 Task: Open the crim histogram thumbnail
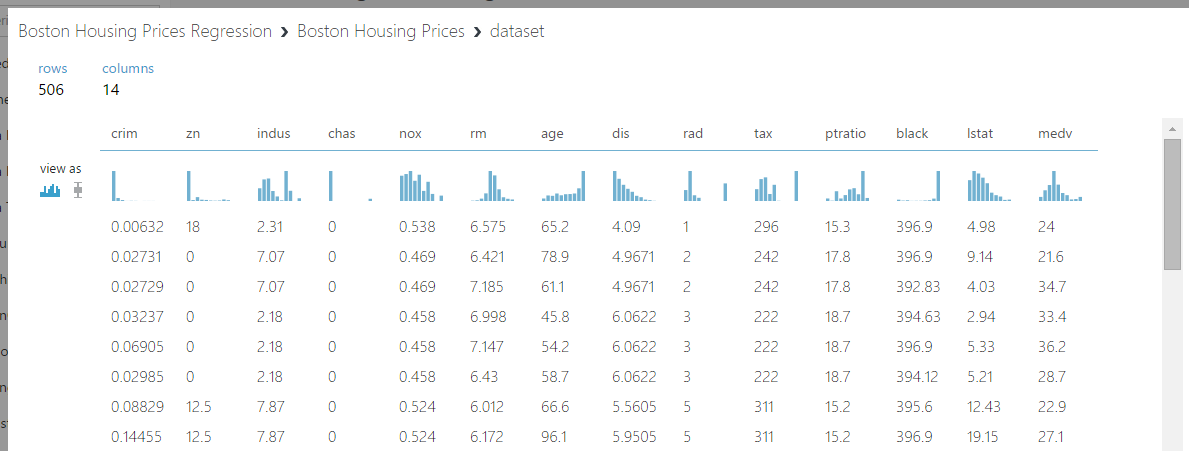point(133,186)
